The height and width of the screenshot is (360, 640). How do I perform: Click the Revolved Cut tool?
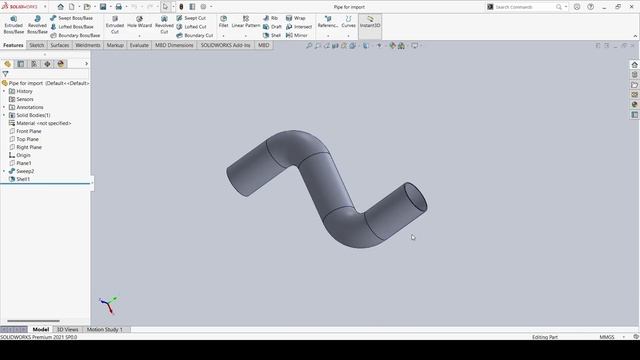point(164,25)
